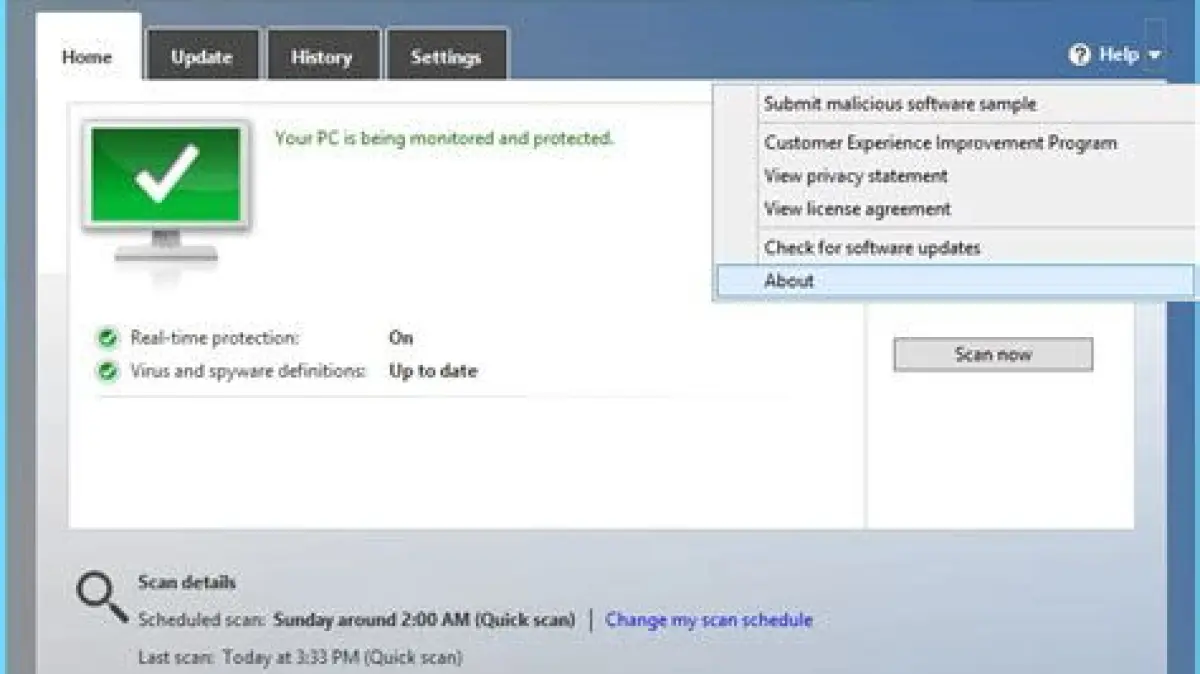
Task: Choose Check for software updates
Action: [x=872, y=248]
